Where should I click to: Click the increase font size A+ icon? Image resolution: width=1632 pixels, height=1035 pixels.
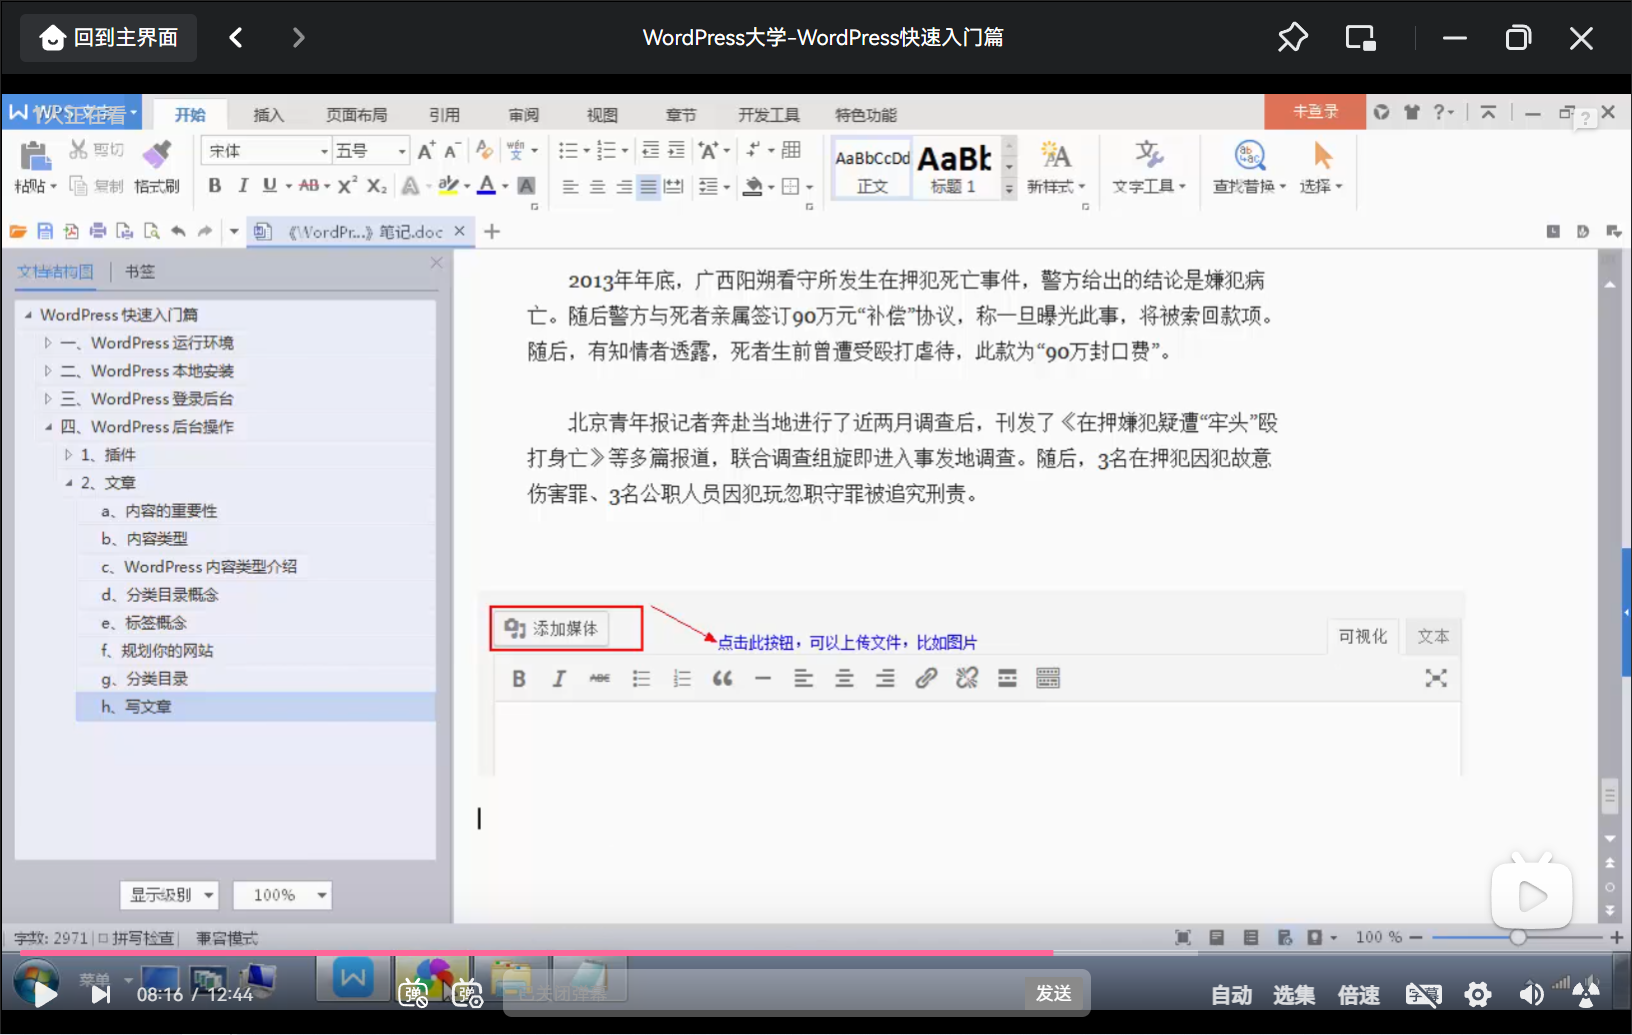426,151
